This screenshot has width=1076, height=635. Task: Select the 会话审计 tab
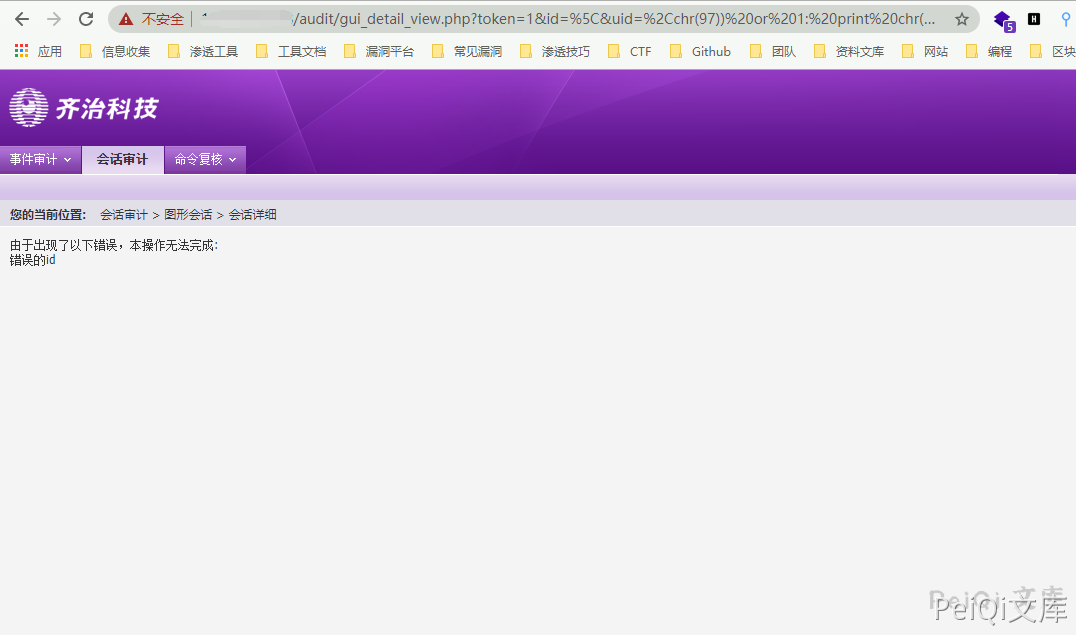[x=122, y=160]
